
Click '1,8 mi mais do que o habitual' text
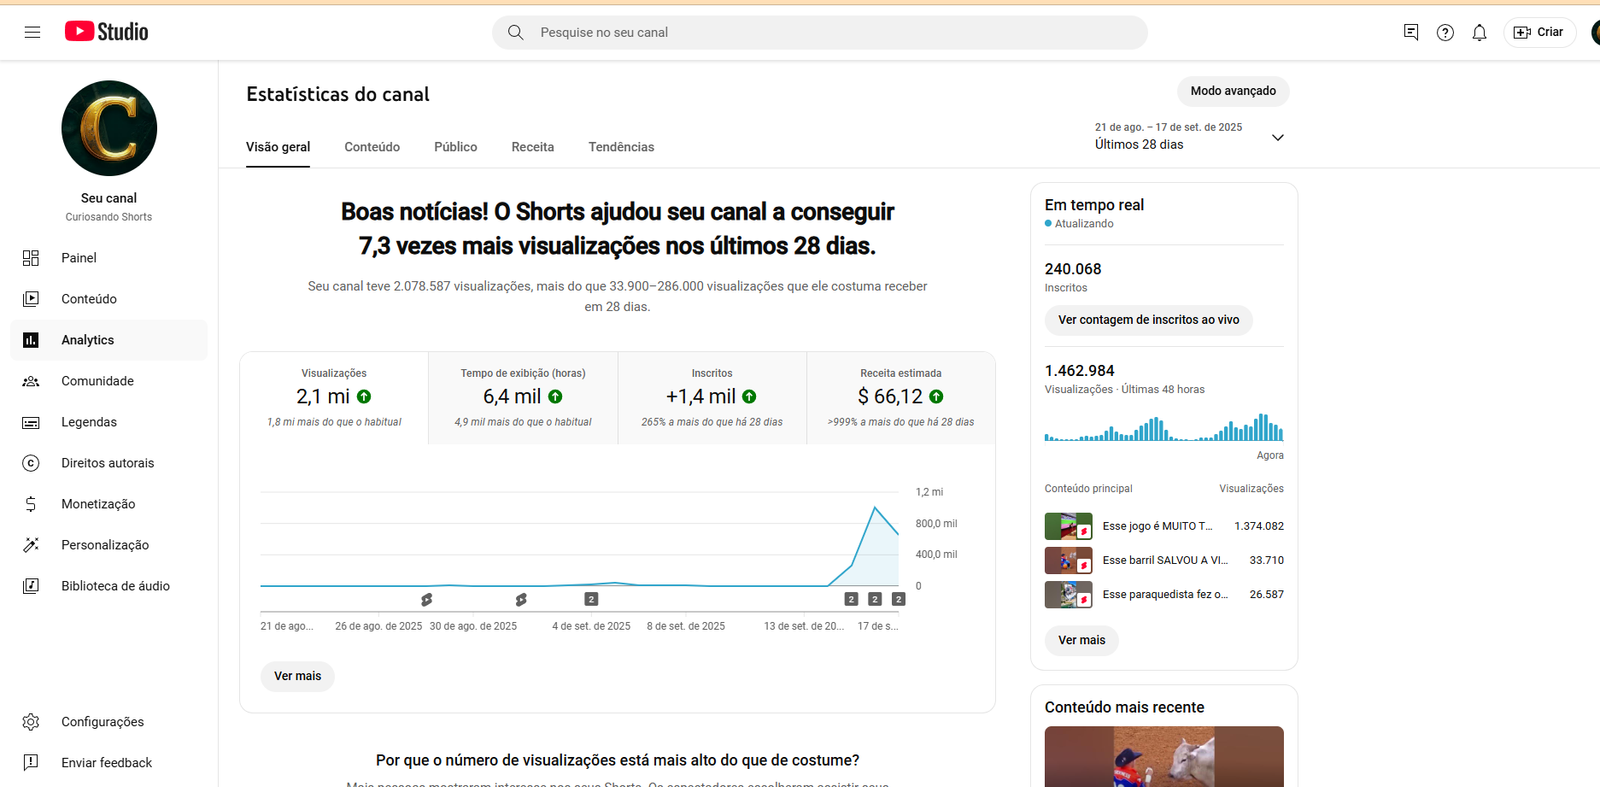[x=334, y=422]
